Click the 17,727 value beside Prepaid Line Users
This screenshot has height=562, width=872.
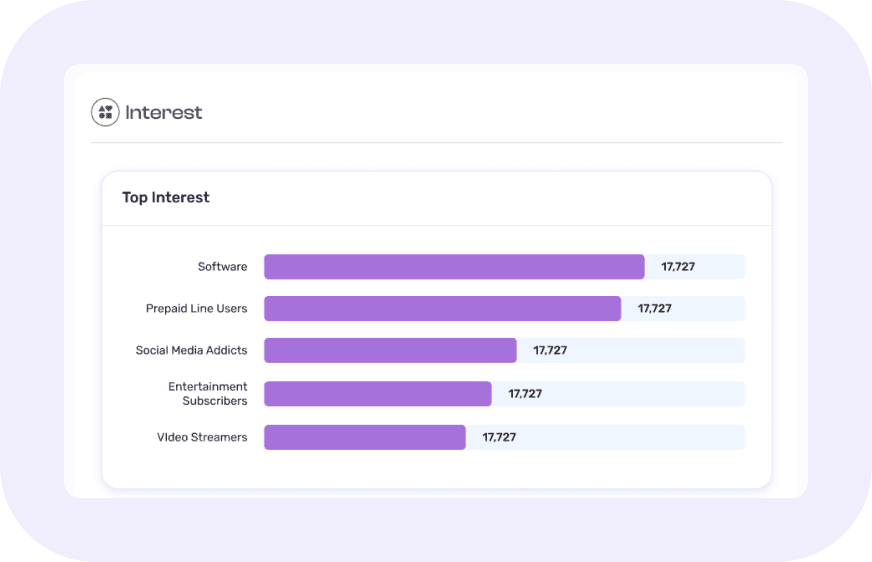(x=655, y=309)
